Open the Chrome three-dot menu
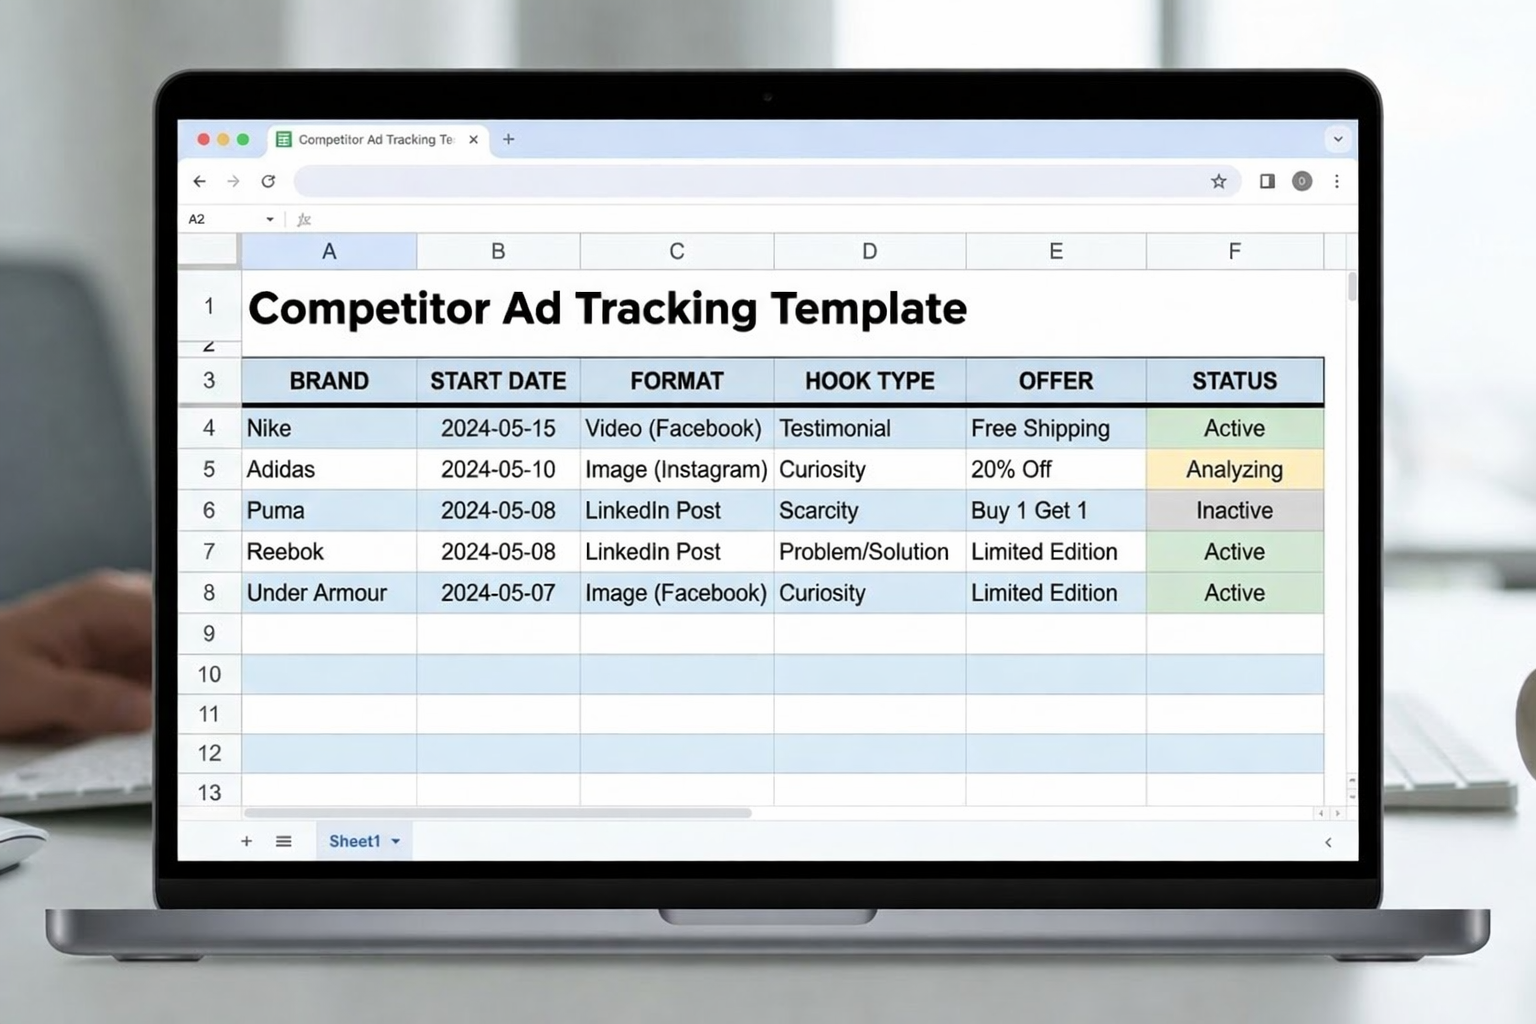 1337,181
